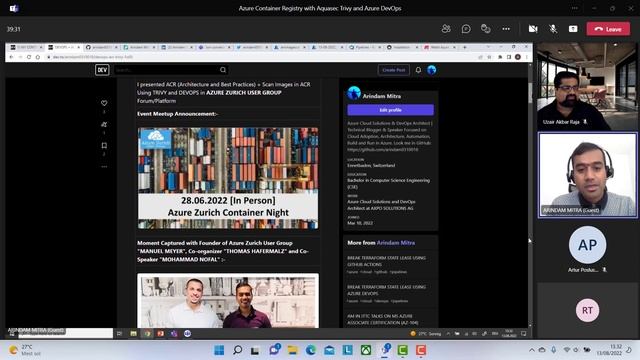This screenshot has width=640, height=360.
Task: Open Break Terraform State Lease GitHub Actions post
Action: 386,261
